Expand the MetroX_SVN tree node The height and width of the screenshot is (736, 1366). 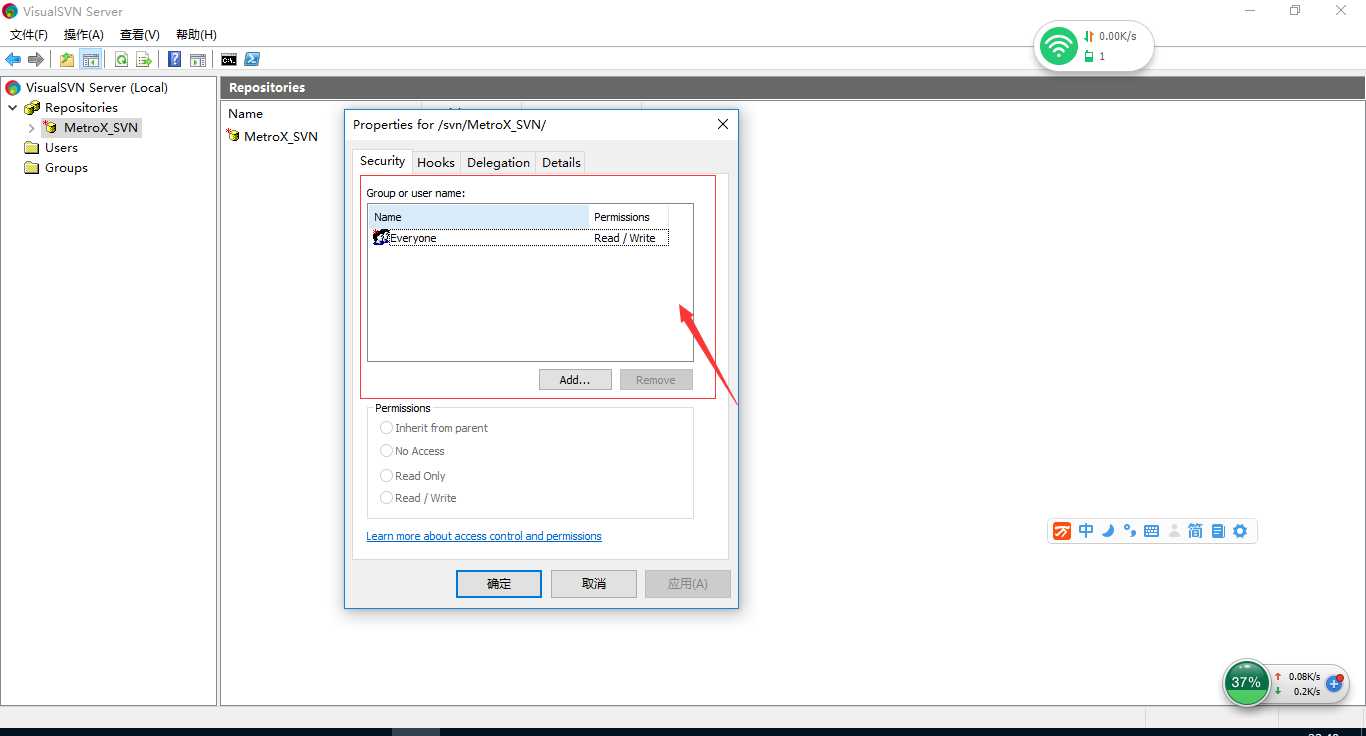(31, 128)
